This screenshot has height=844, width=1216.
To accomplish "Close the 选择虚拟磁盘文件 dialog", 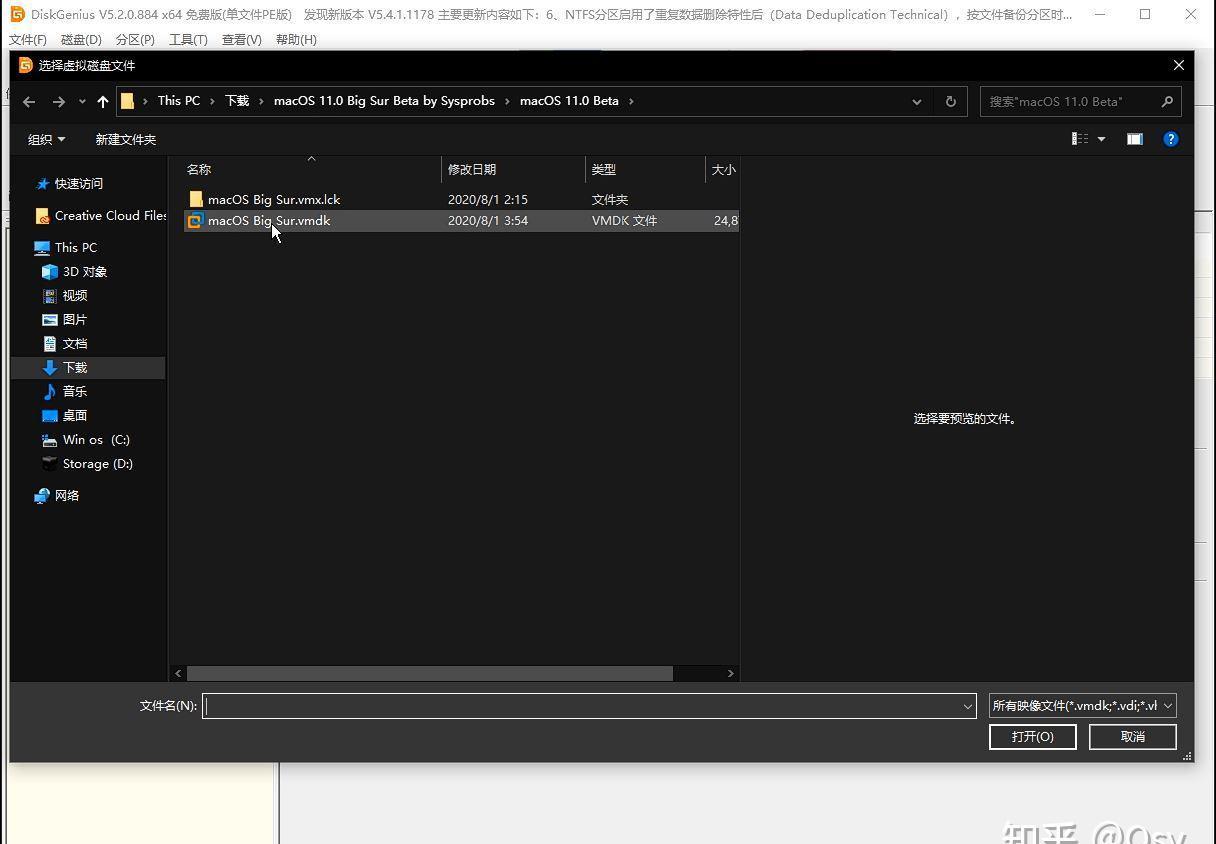I will pos(1179,65).
